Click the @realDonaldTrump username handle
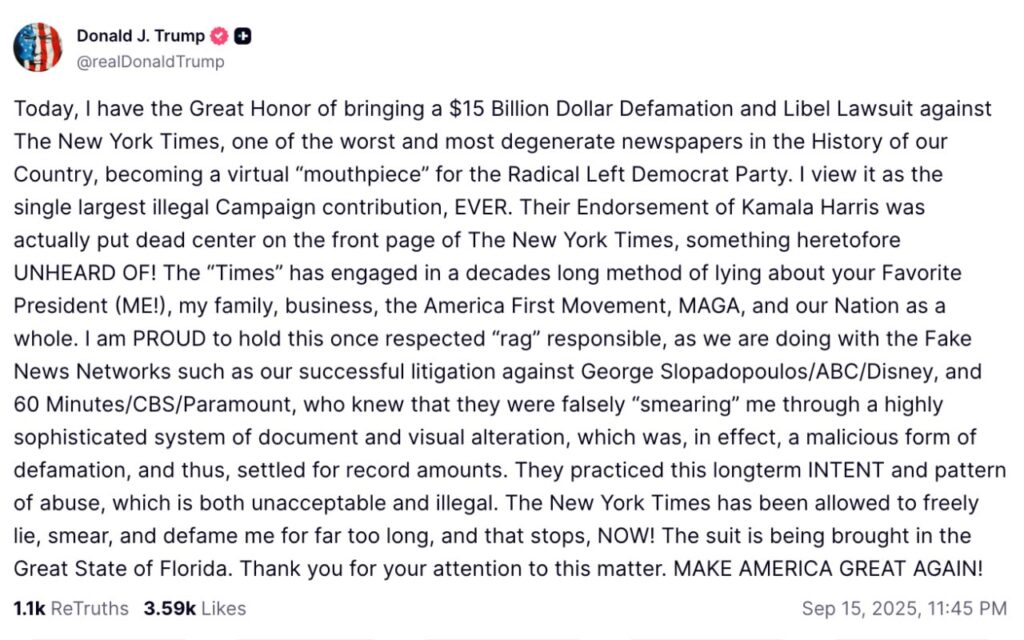Screen dimensions: 1024x640 [x=150, y=60]
